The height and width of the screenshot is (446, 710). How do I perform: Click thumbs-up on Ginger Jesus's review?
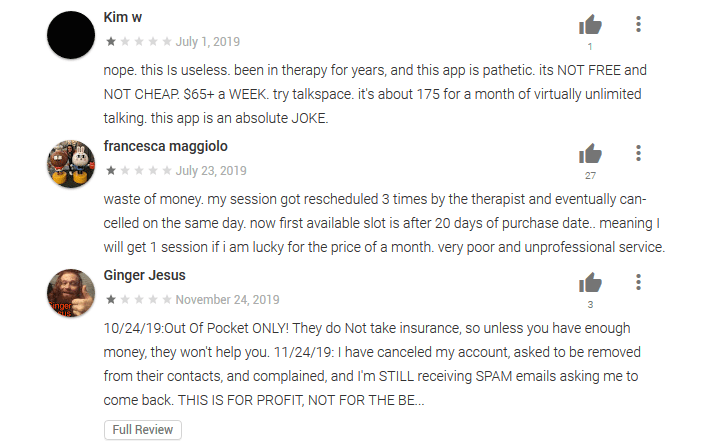[590, 283]
